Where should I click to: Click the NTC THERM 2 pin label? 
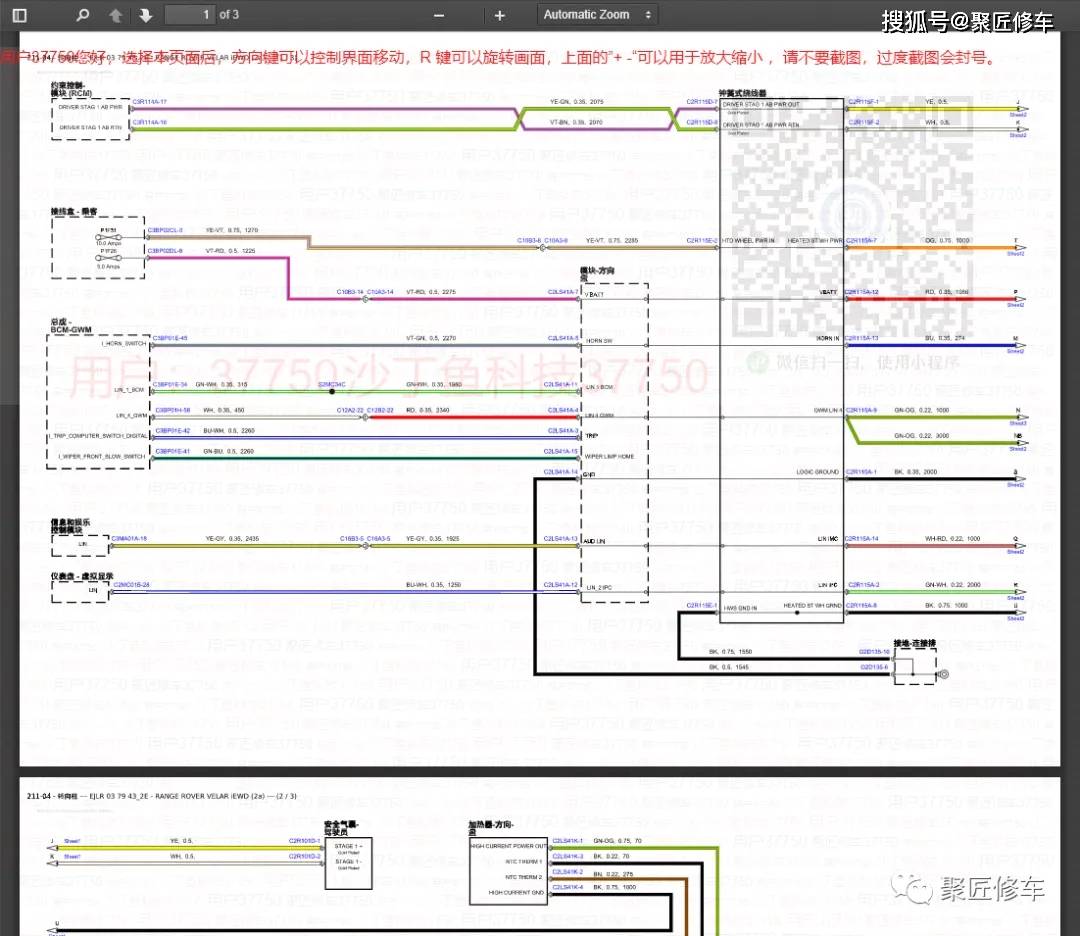[523, 877]
